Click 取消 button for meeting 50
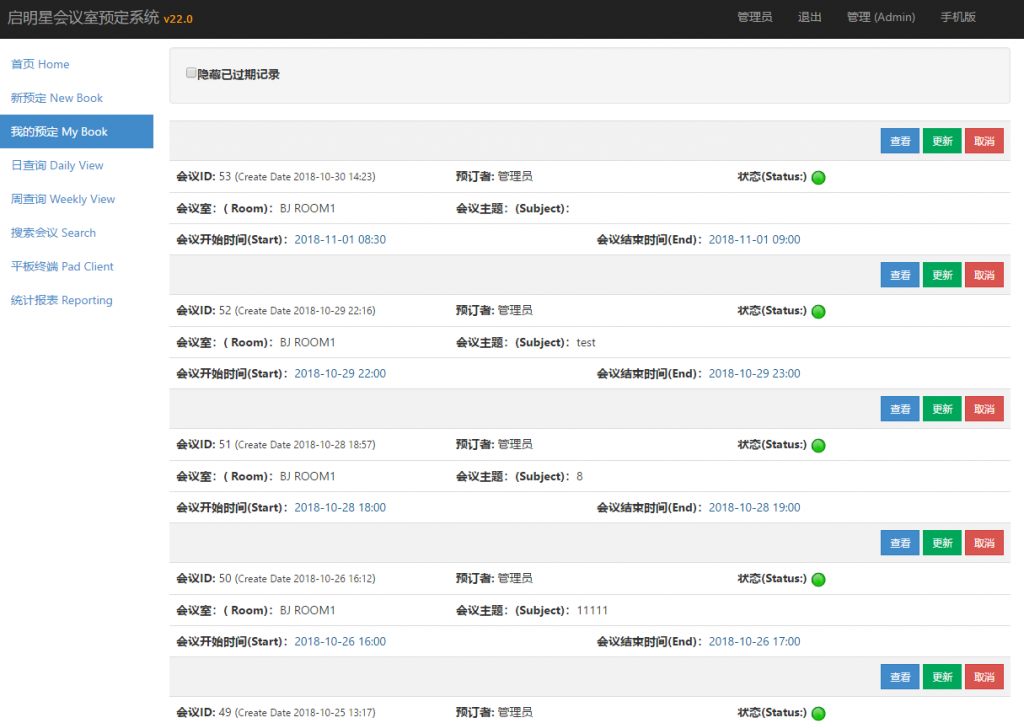 [984, 543]
